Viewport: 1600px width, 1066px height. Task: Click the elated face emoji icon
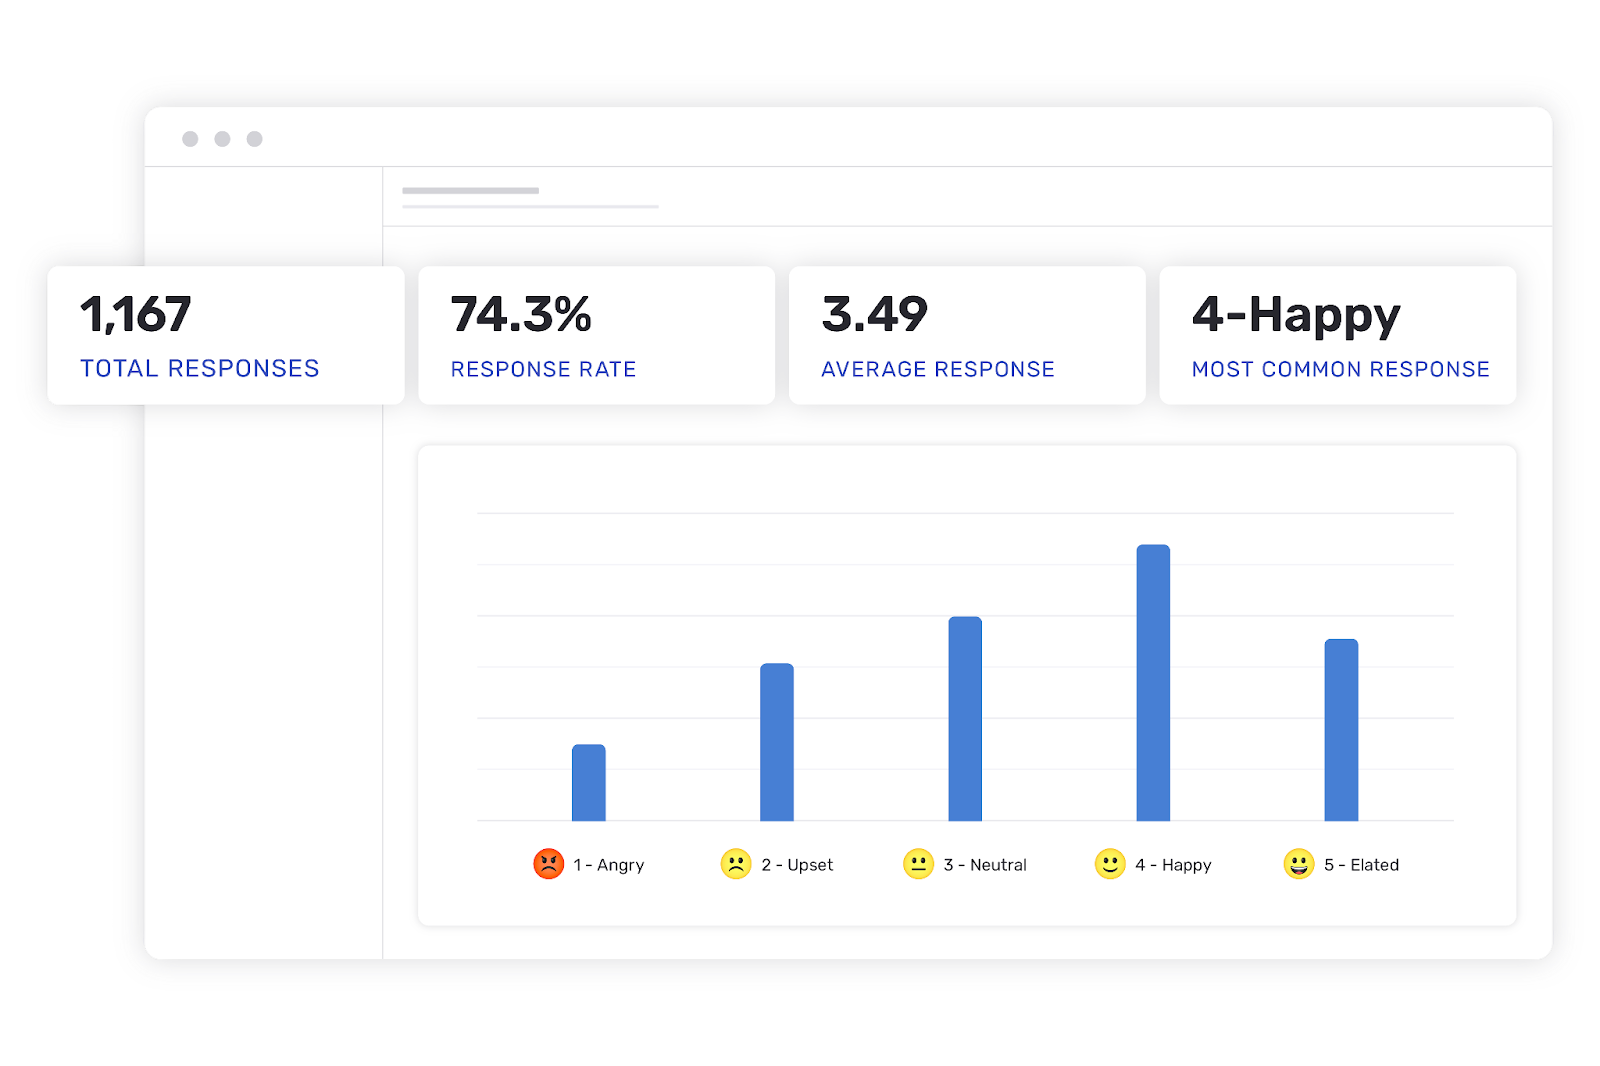point(1299,863)
